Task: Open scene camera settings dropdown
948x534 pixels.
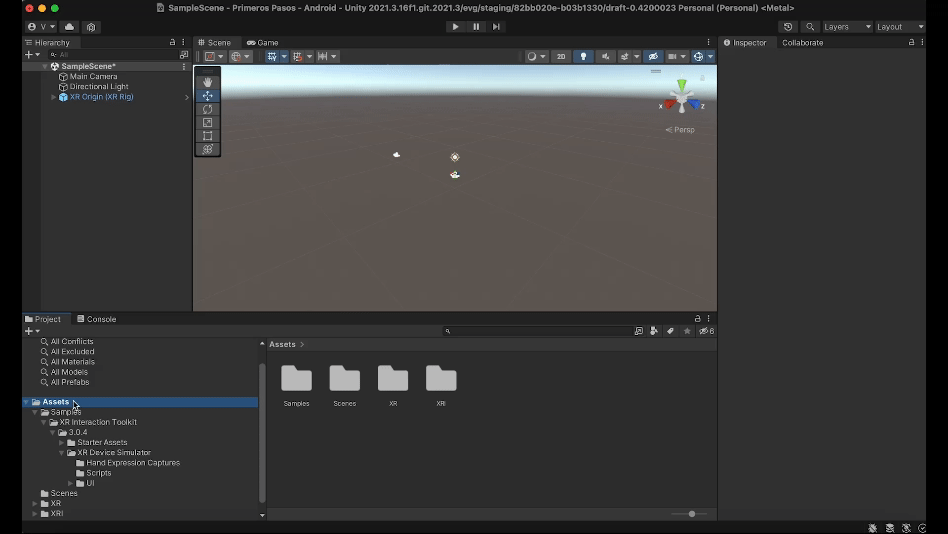Action: pyautogui.click(x=677, y=56)
